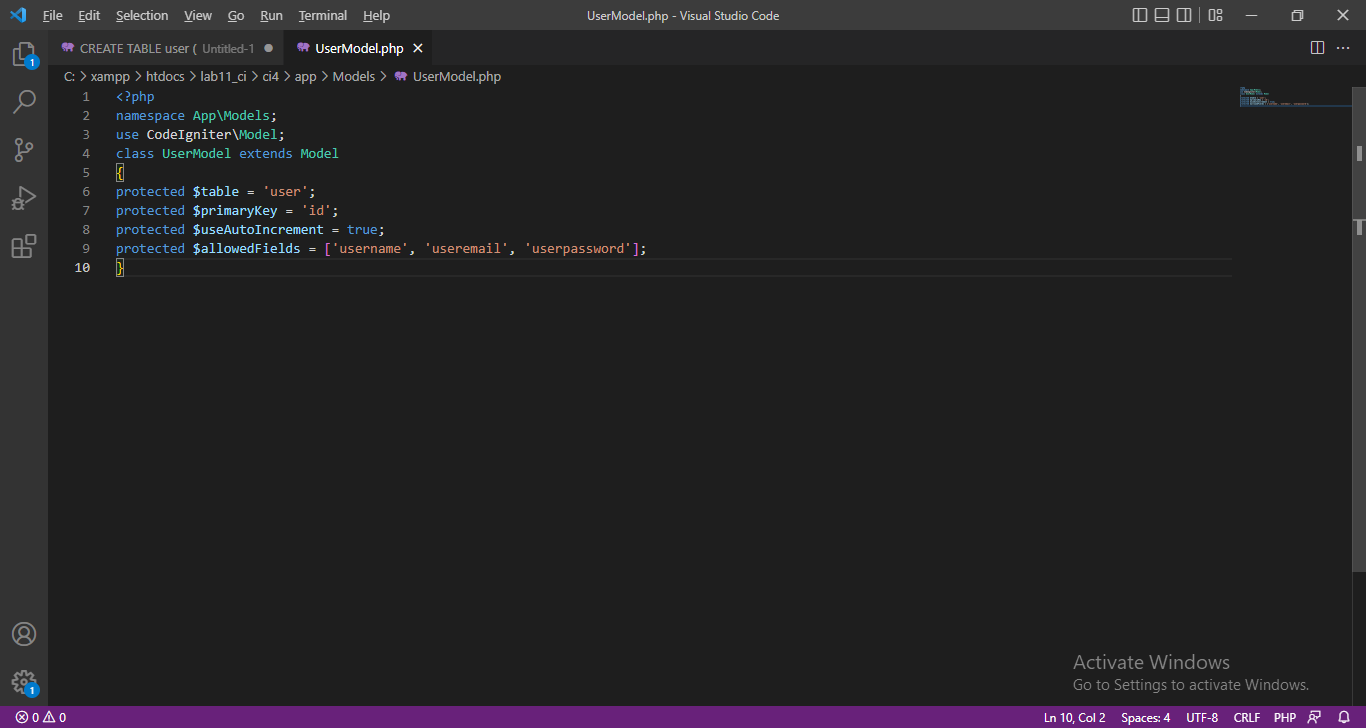This screenshot has width=1366, height=728.
Task: Open the Extensions marketplace icon
Action: tap(24, 245)
